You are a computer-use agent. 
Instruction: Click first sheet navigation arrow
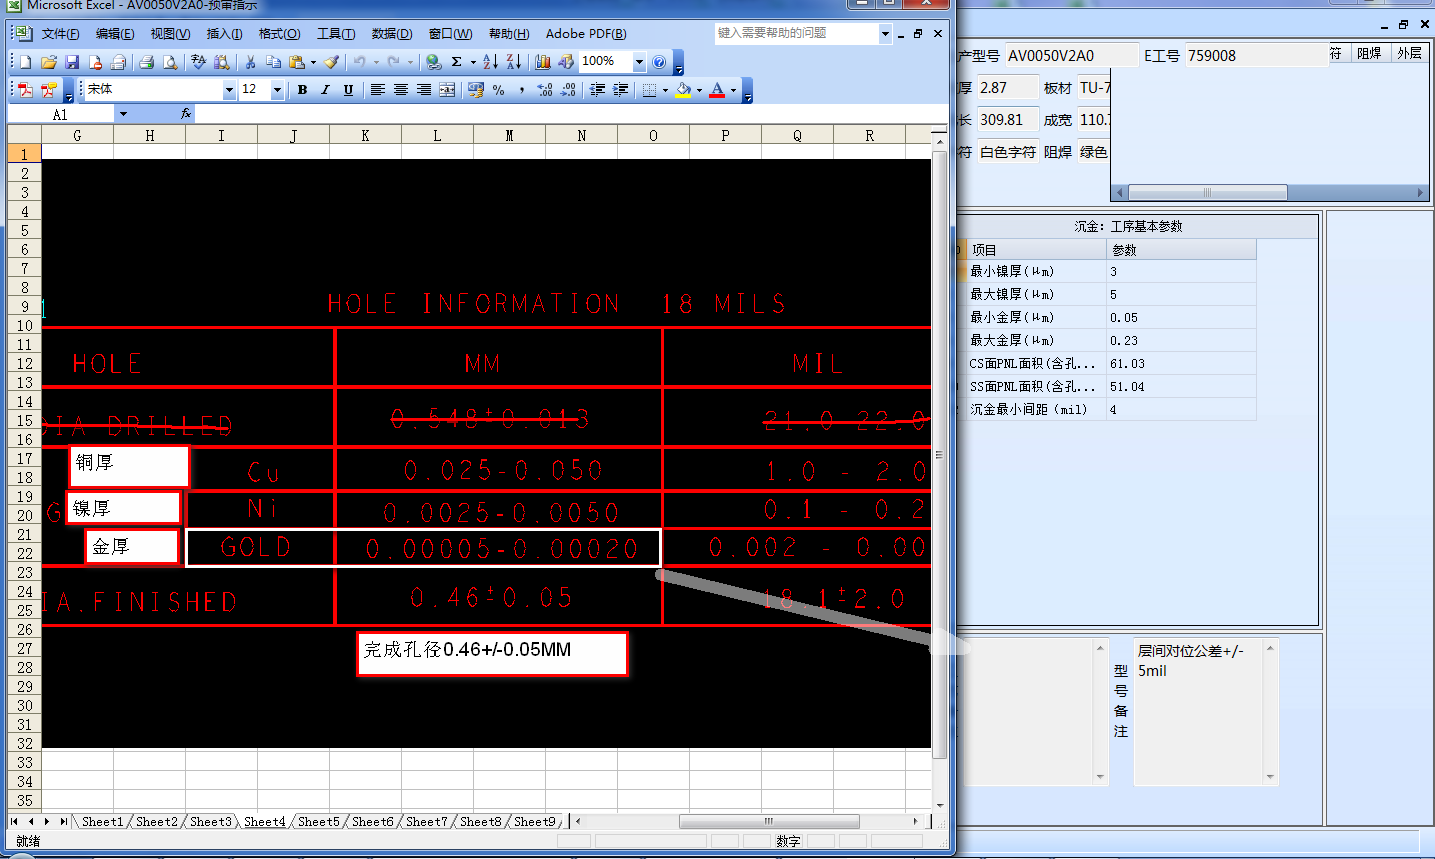(x=15, y=821)
